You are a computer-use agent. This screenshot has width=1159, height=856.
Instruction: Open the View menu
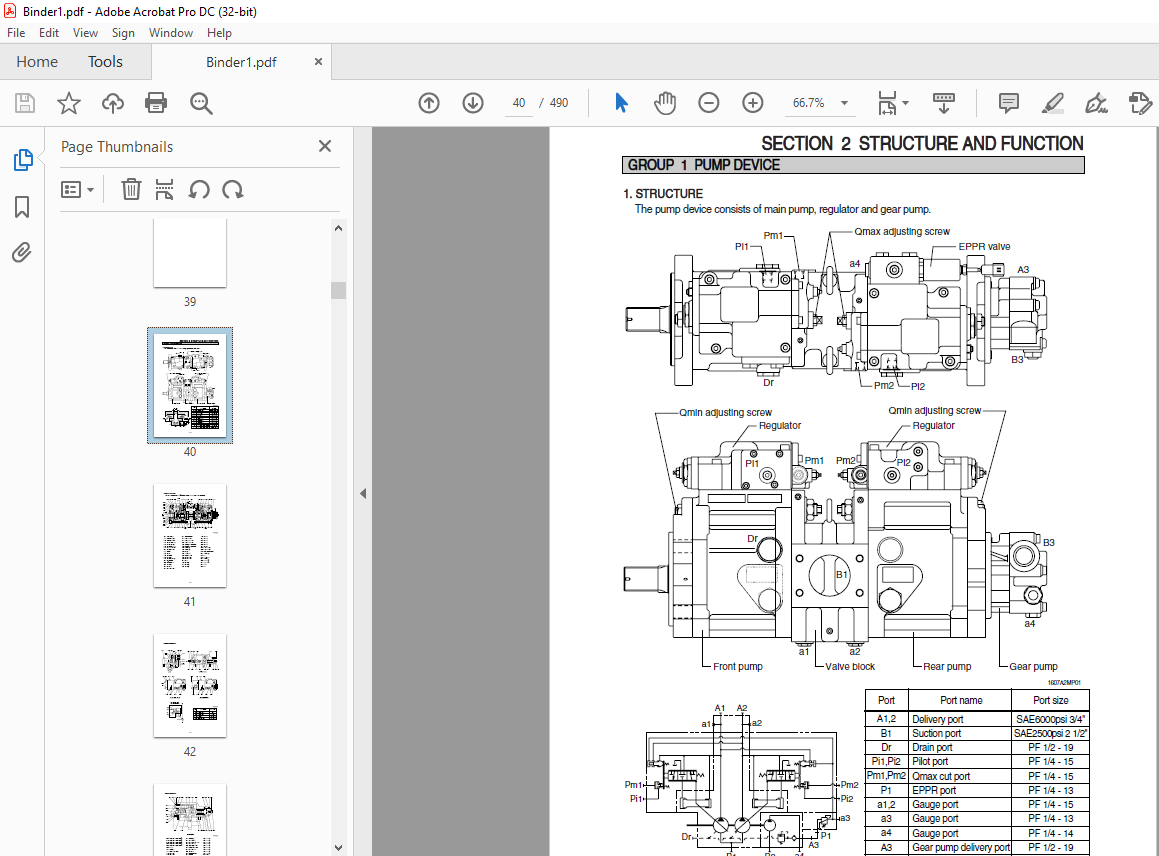coord(85,33)
